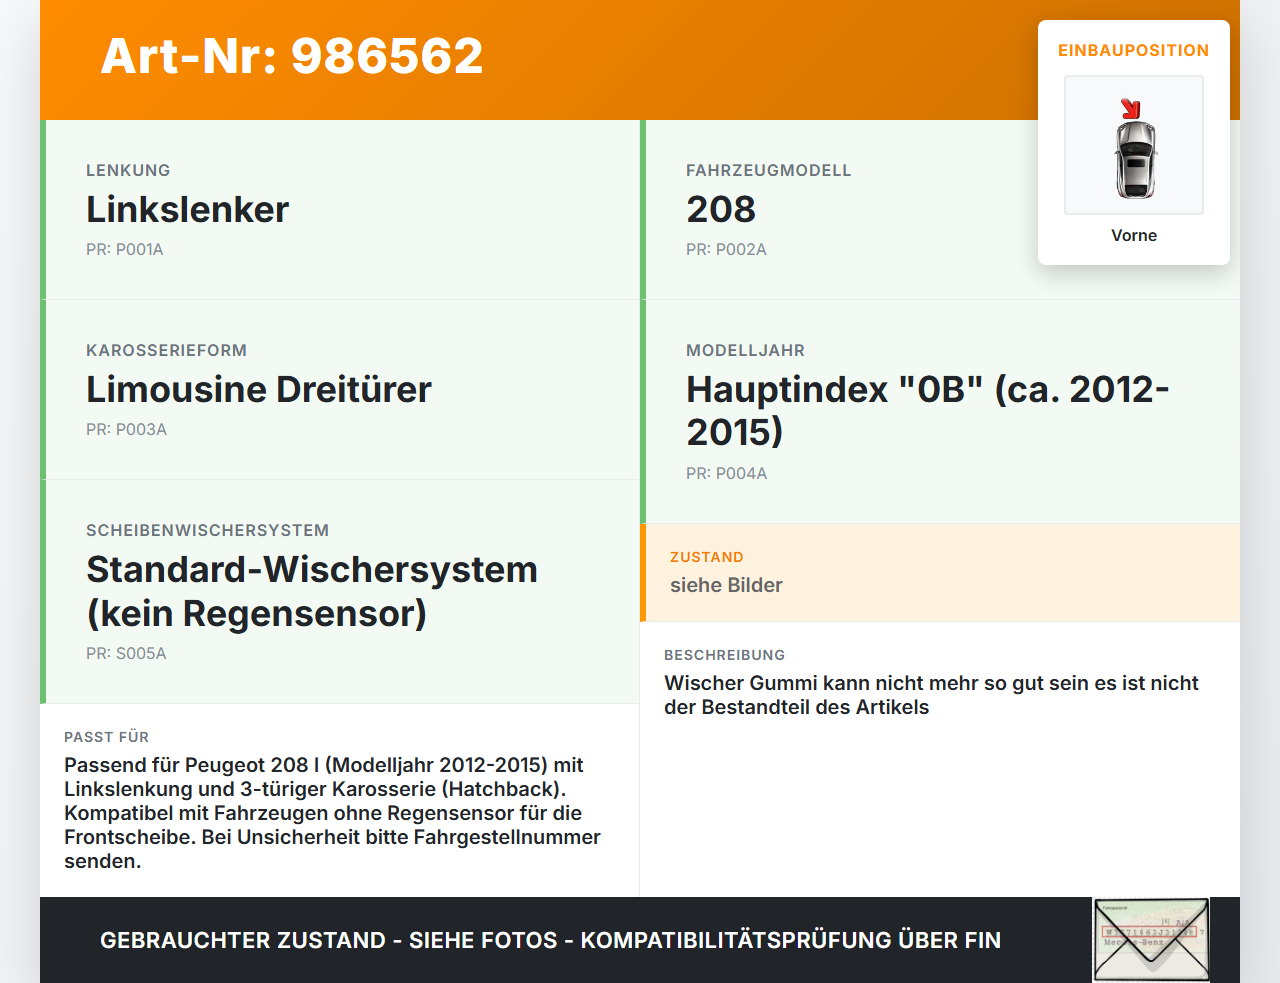Click the PR: P003A code
The image size is (1280, 983).
point(126,429)
